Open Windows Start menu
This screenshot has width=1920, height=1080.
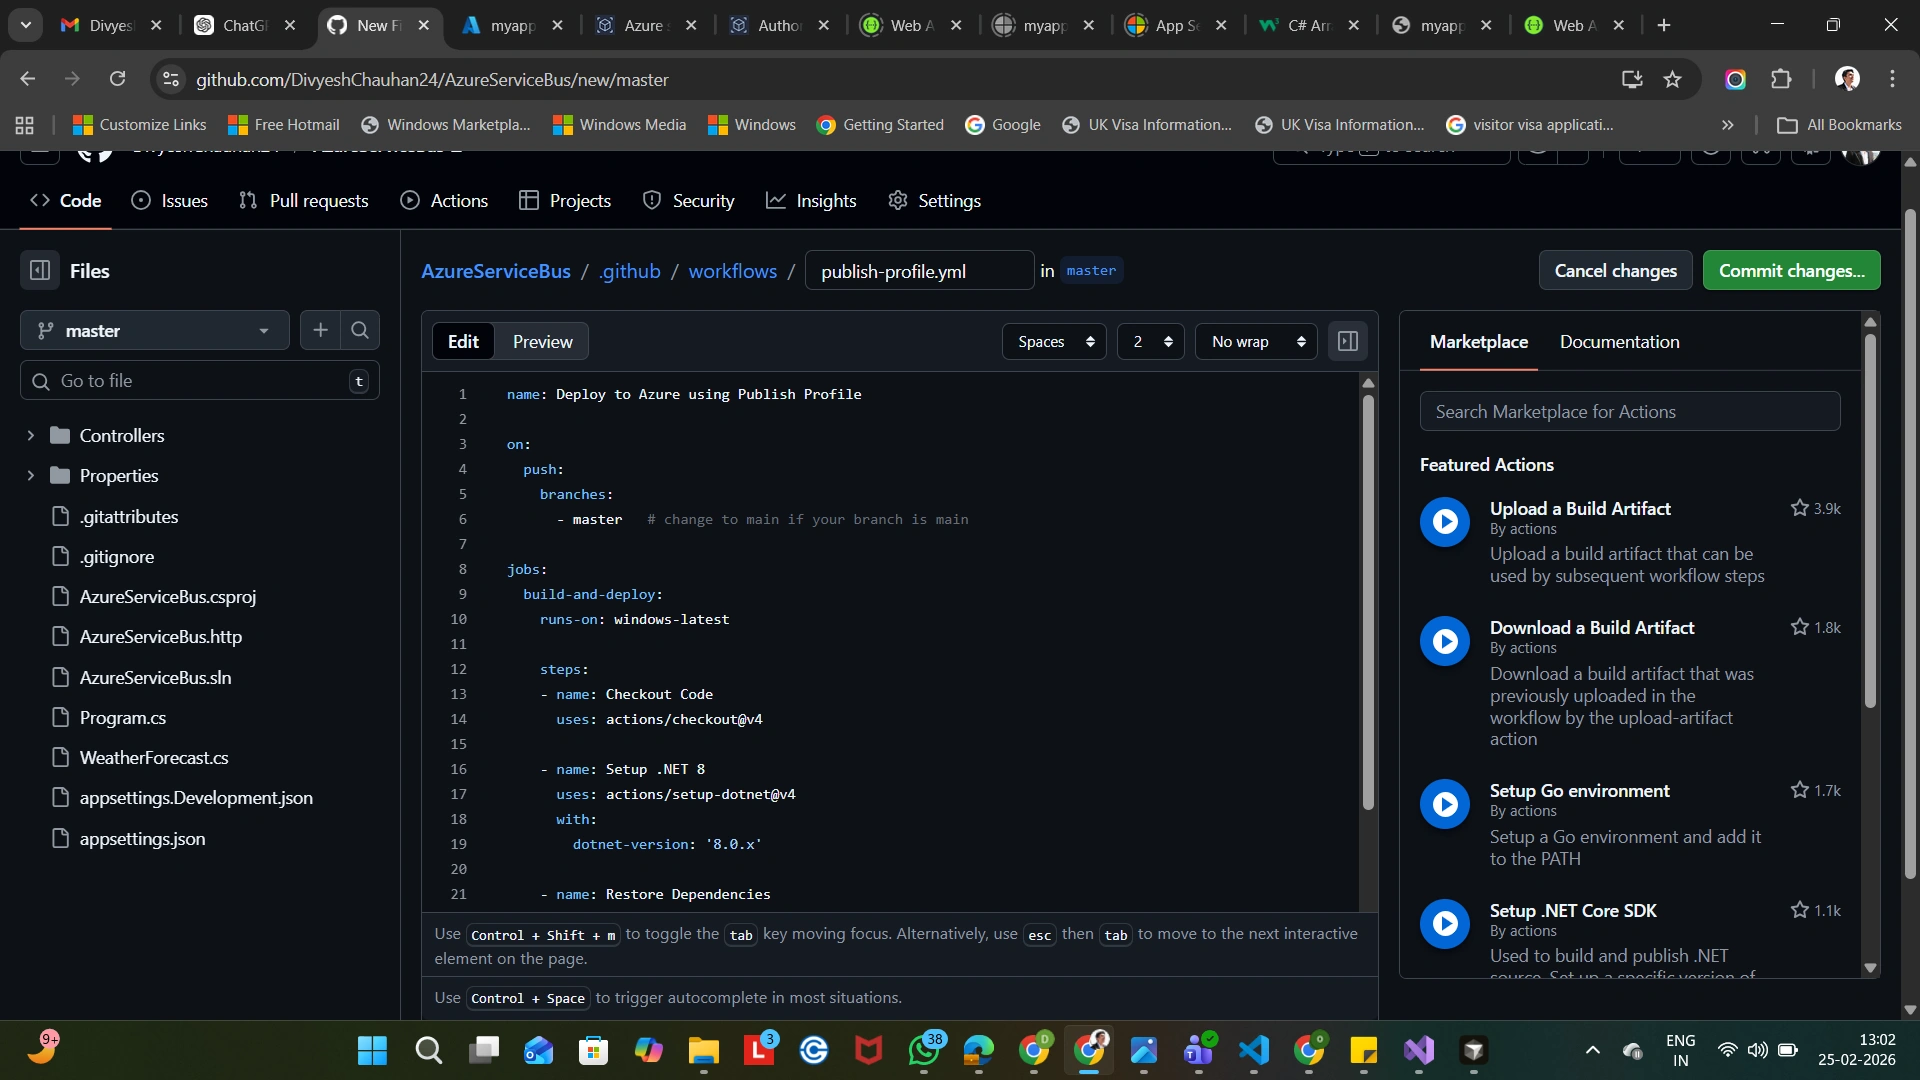372,1050
